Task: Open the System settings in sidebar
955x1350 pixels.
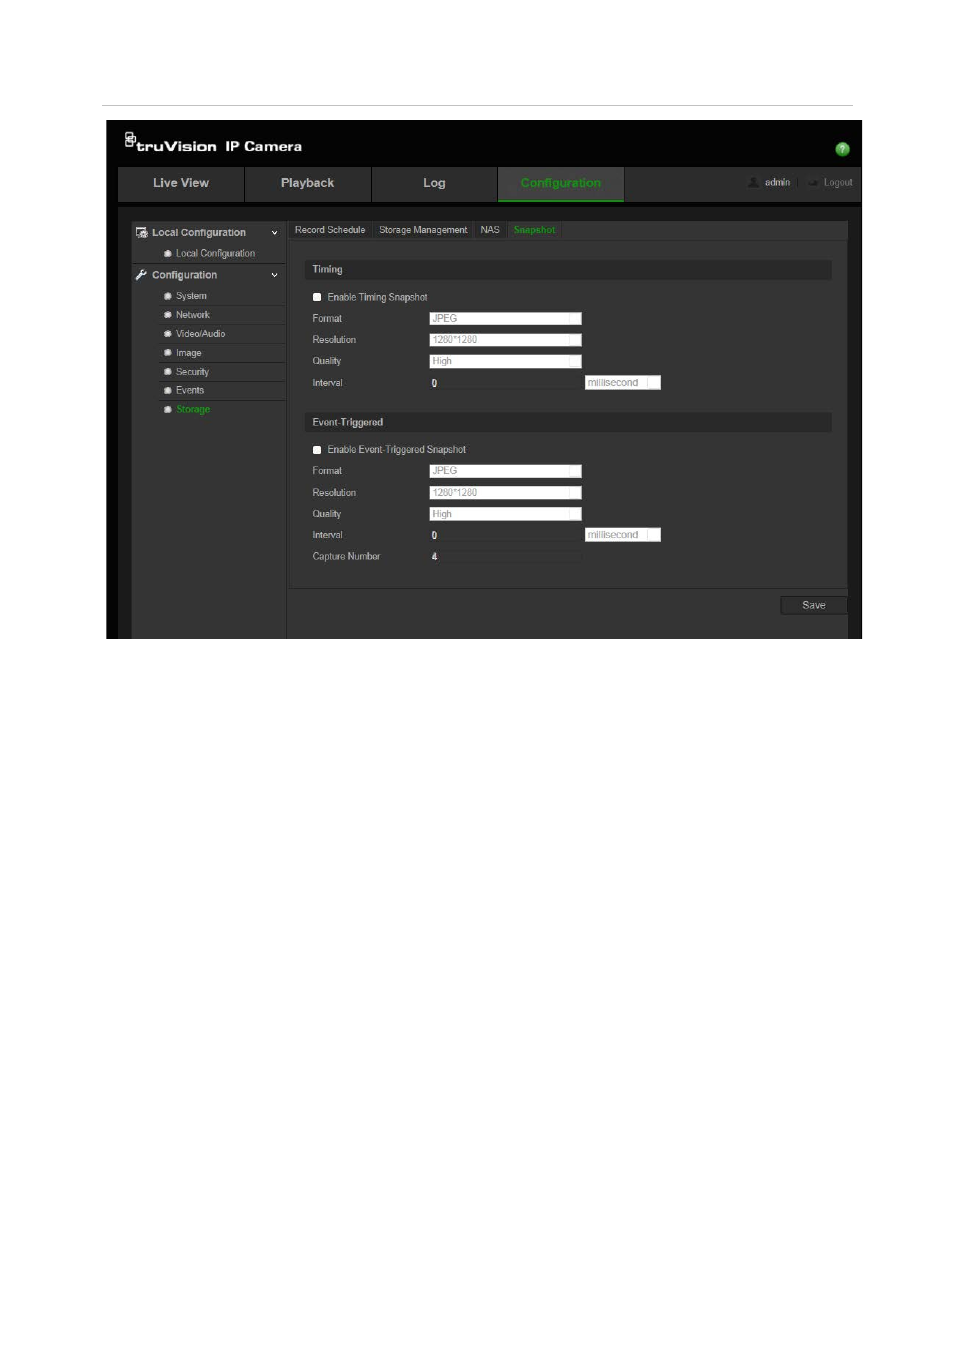Action: point(191,296)
